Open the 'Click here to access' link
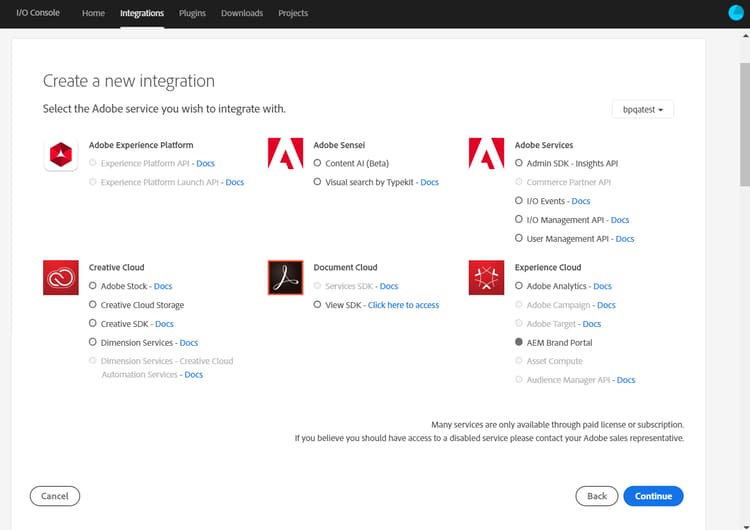The height and width of the screenshot is (530, 750). pos(403,305)
